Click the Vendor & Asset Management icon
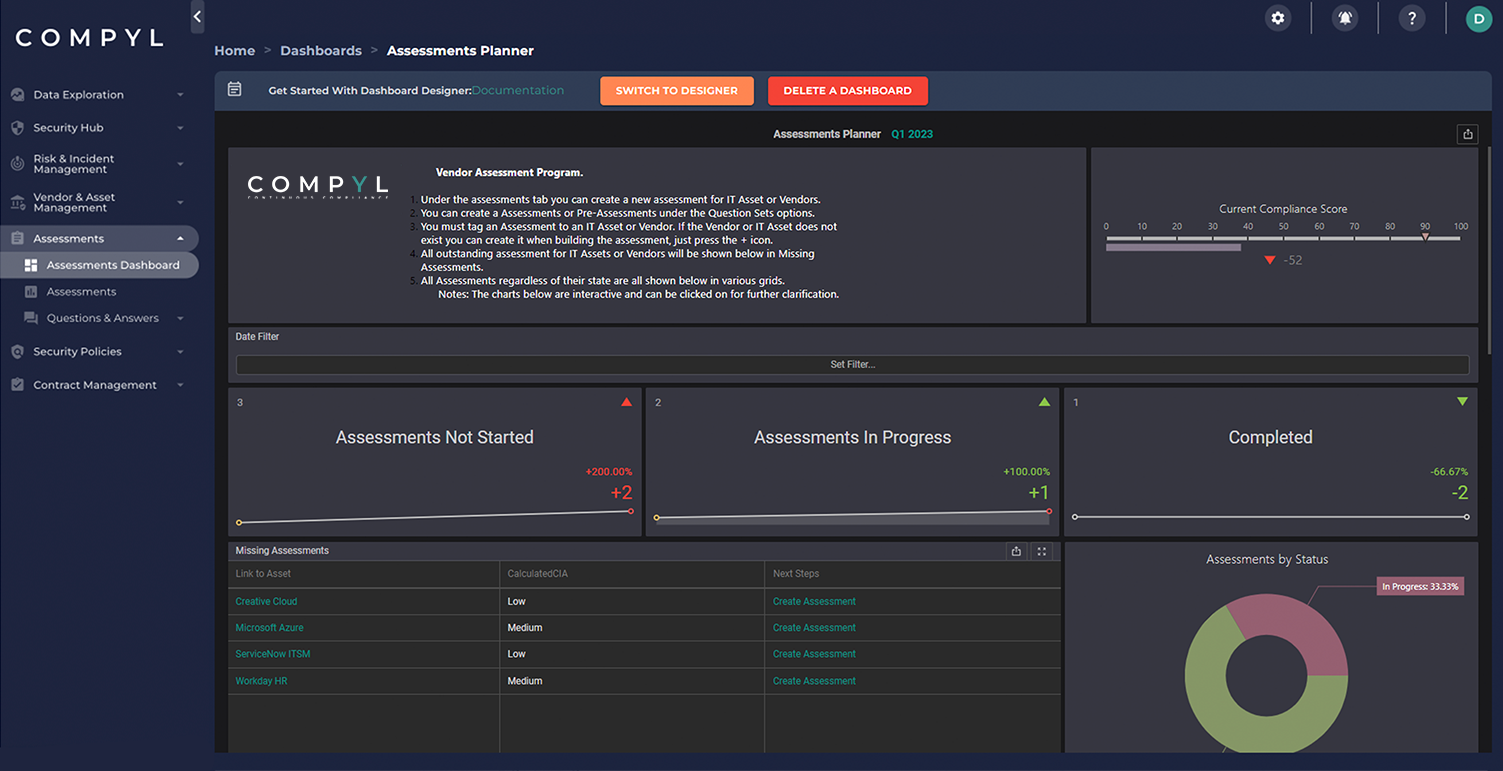1503x771 pixels. [x=18, y=202]
